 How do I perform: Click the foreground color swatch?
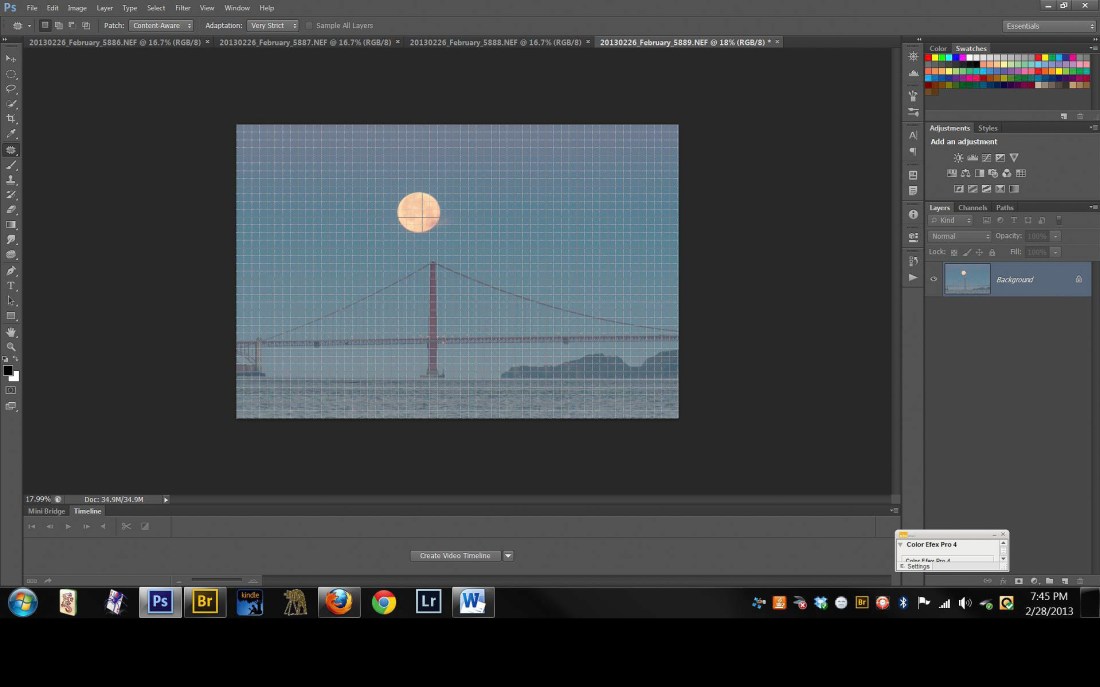pyautogui.click(x=8, y=370)
